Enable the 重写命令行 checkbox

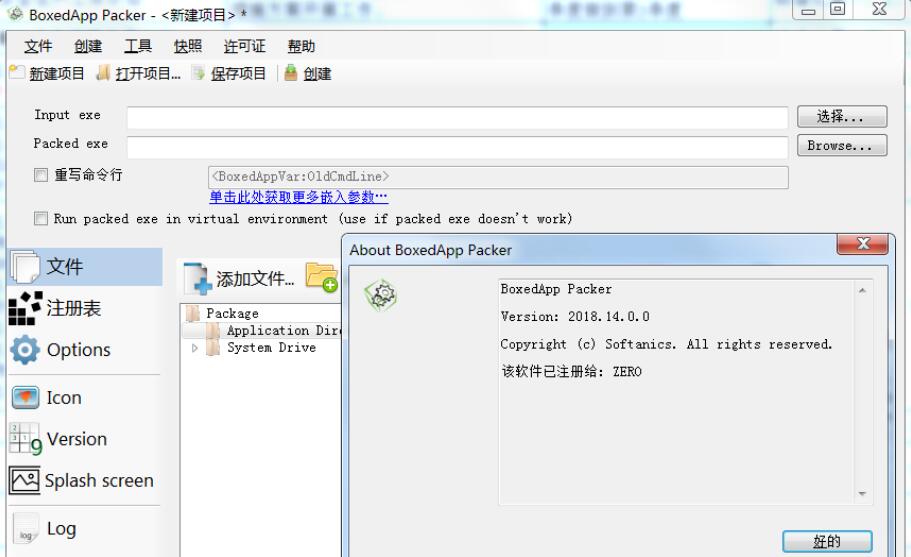[x=41, y=175]
